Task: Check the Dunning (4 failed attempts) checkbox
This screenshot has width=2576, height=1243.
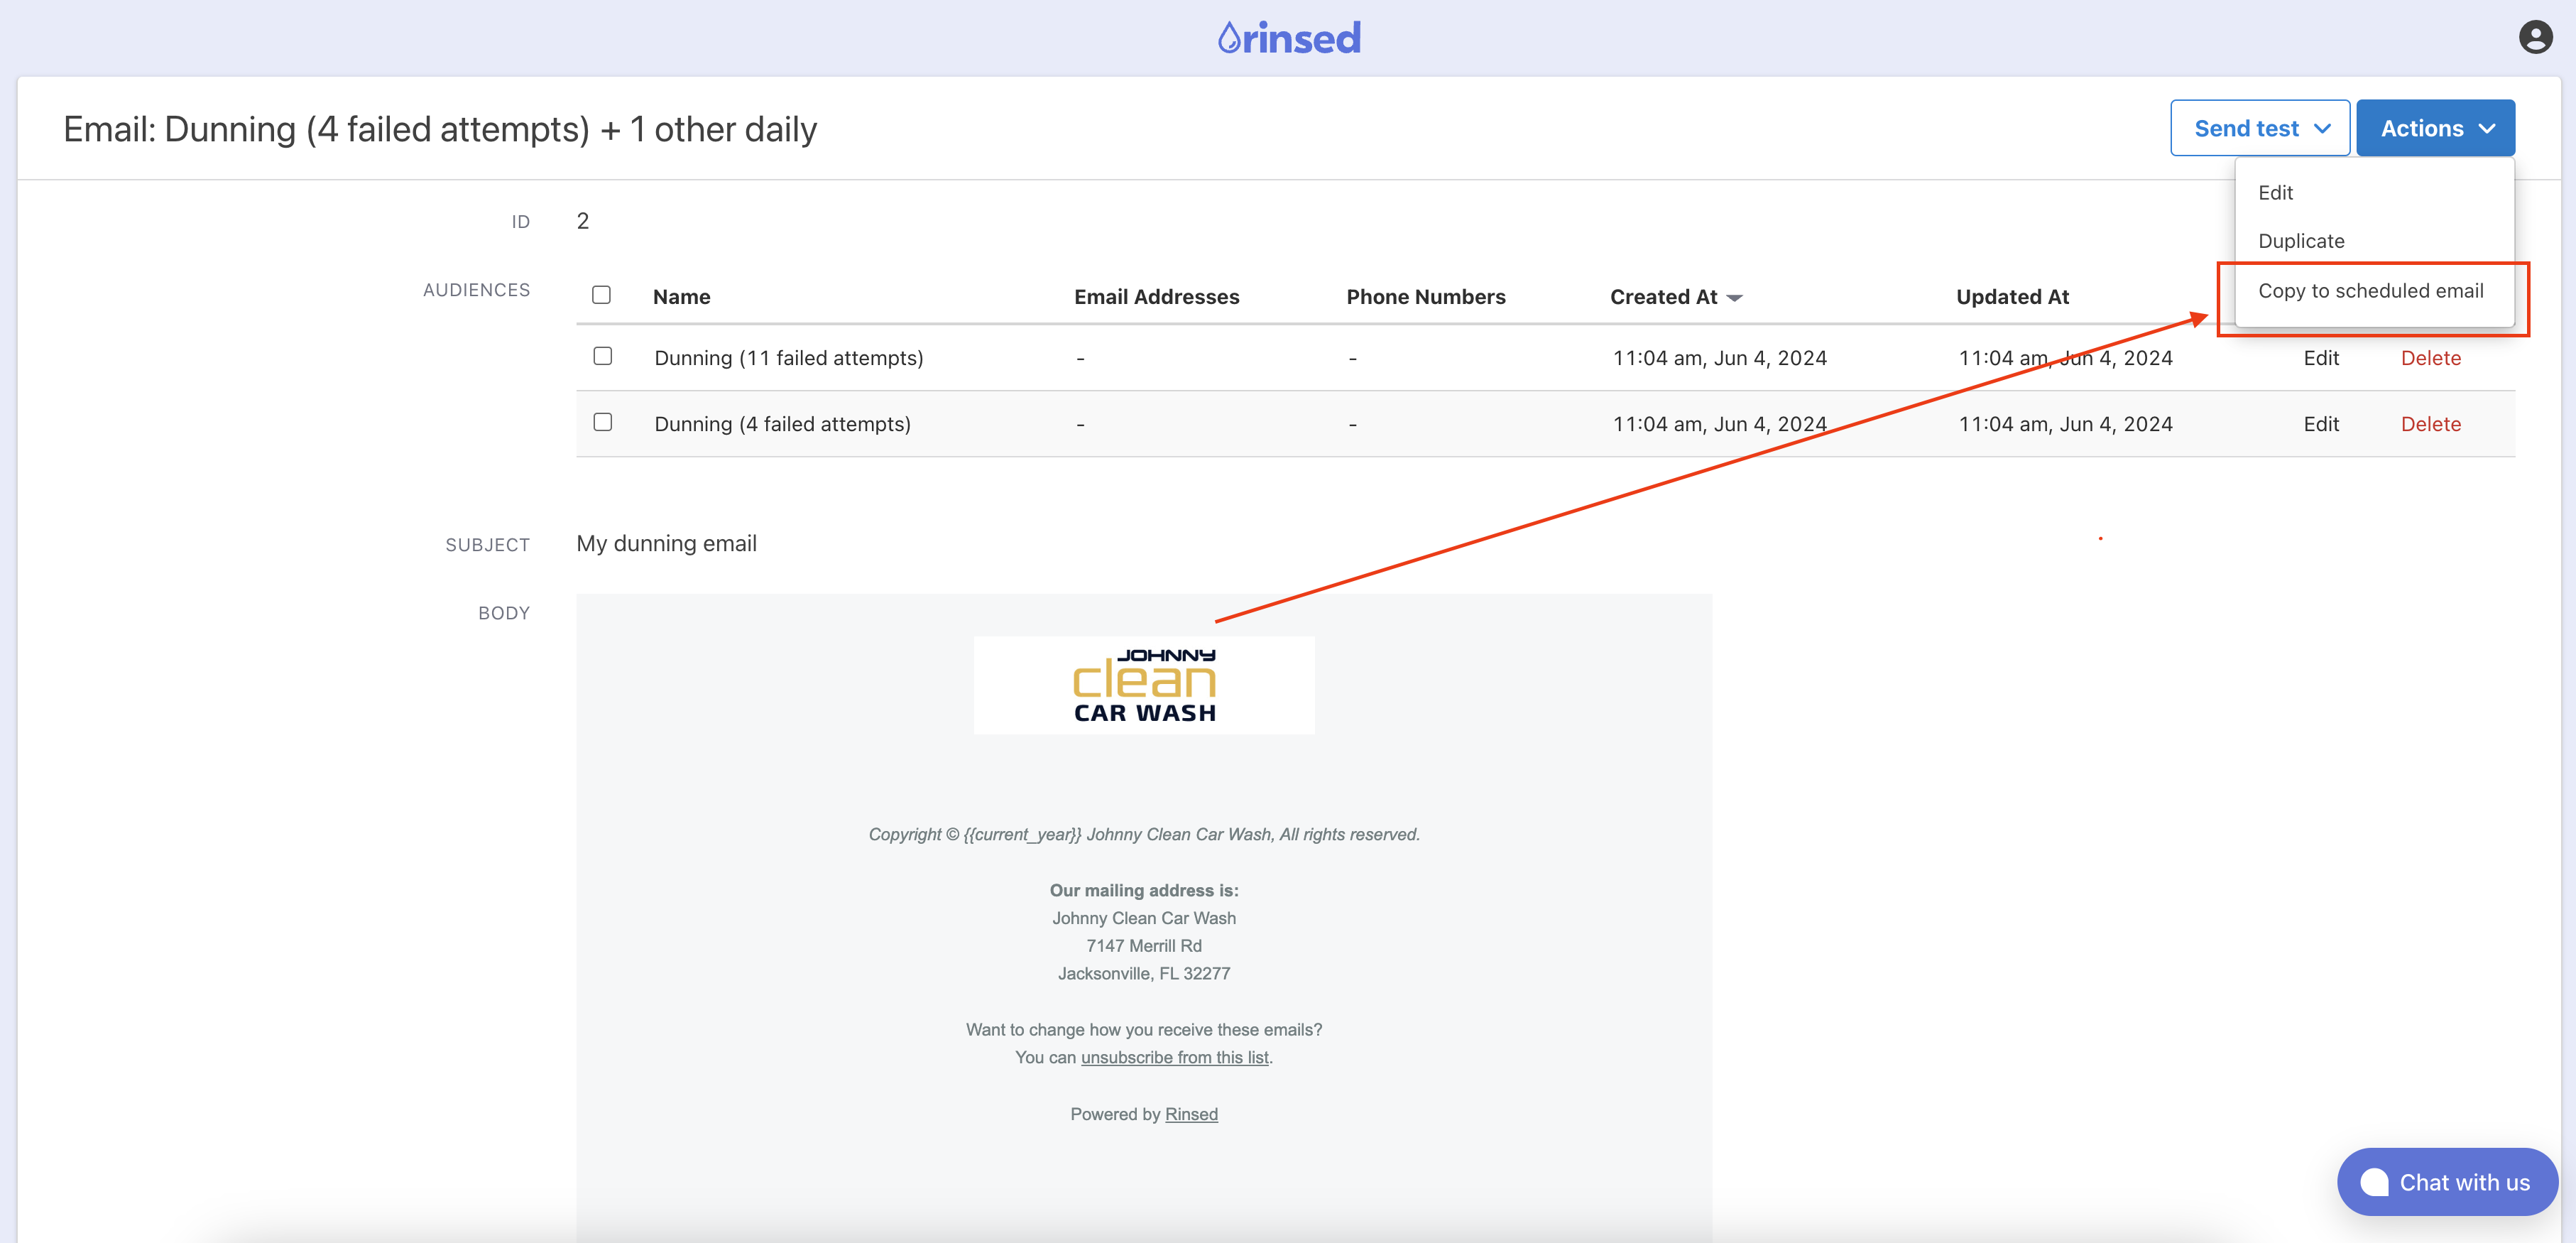Action: 602,422
